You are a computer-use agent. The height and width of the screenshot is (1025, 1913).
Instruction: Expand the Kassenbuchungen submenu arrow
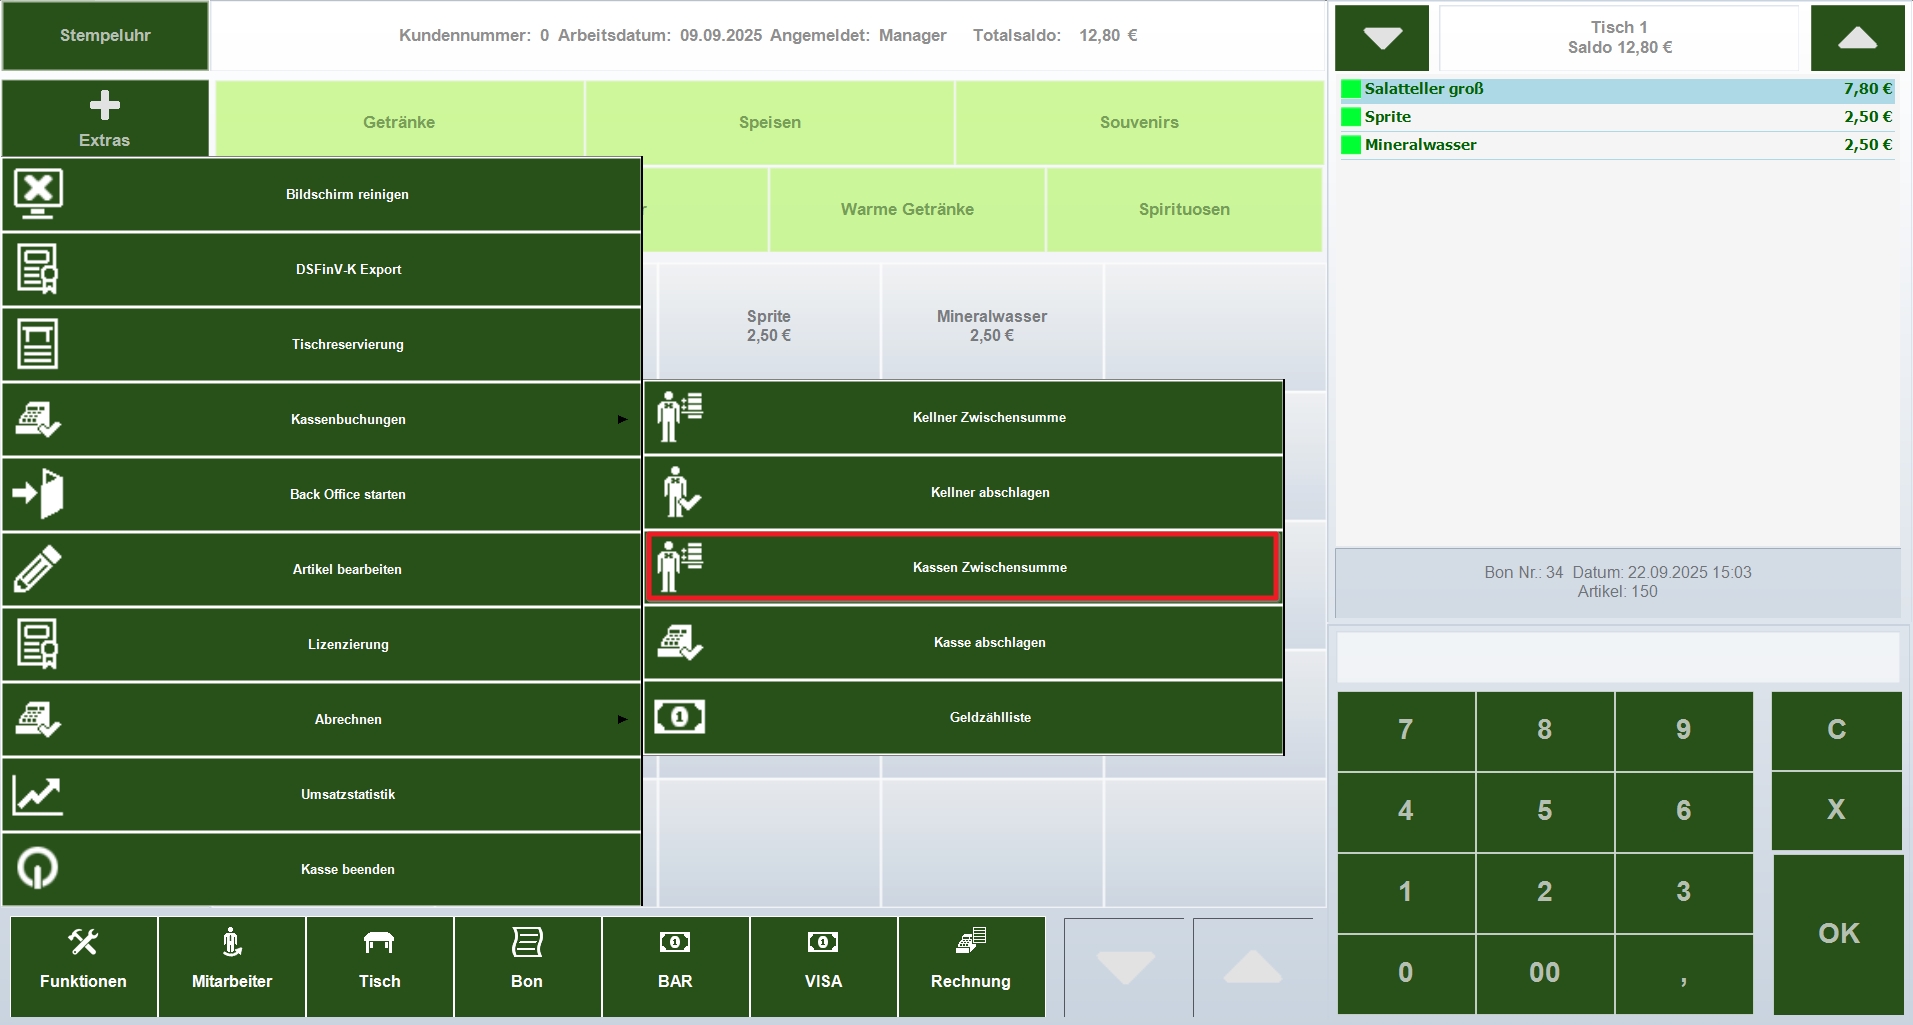click(622, 419)
